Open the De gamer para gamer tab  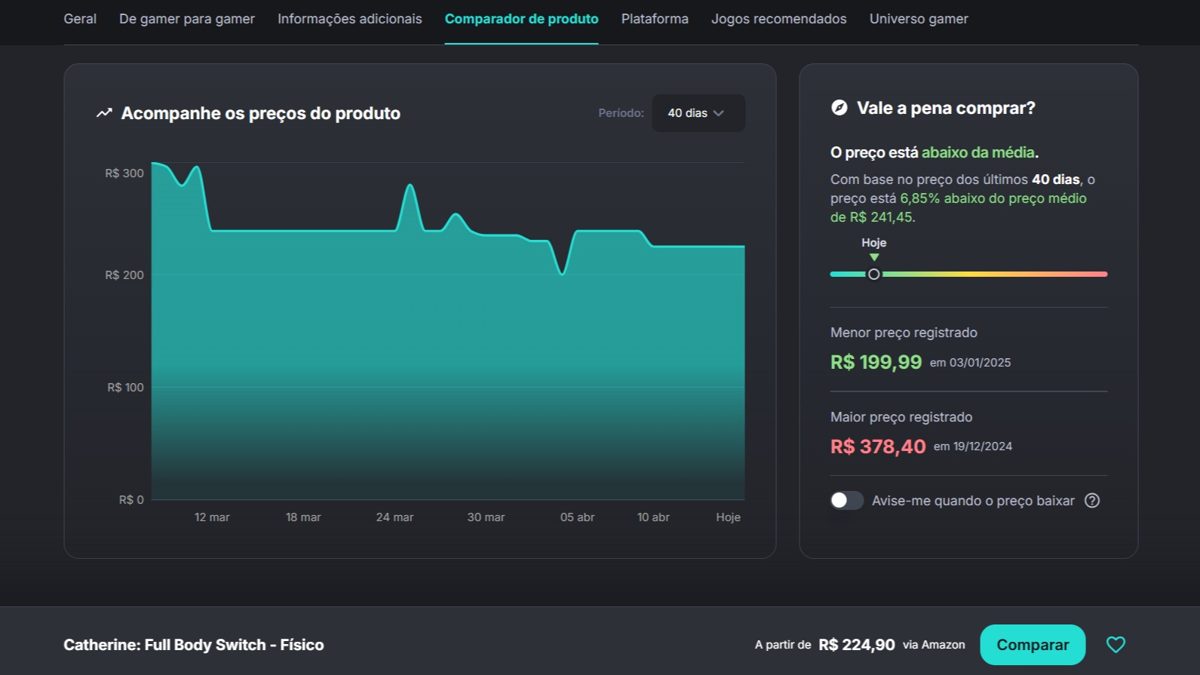187,19
